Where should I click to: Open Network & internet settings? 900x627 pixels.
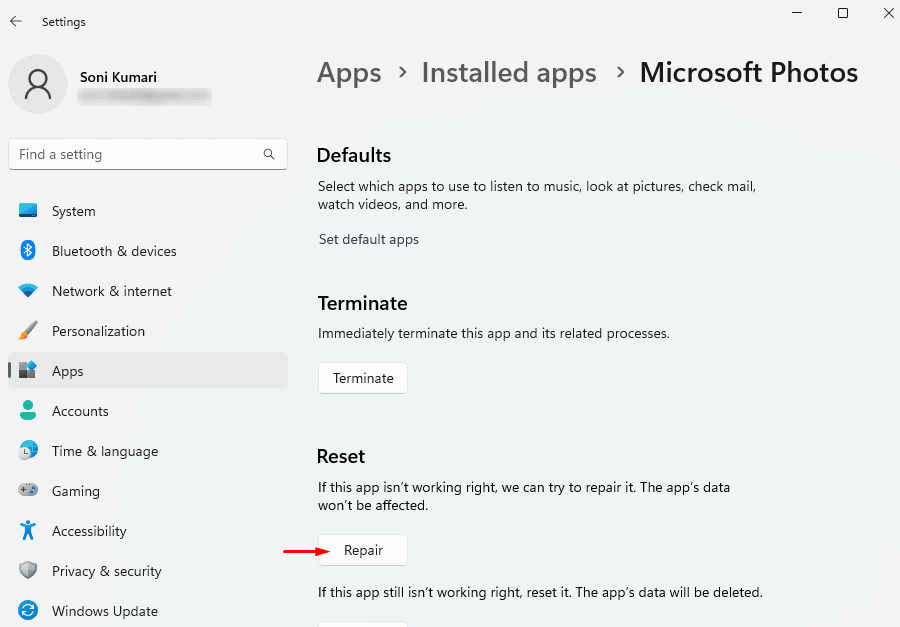coord(148,291)
